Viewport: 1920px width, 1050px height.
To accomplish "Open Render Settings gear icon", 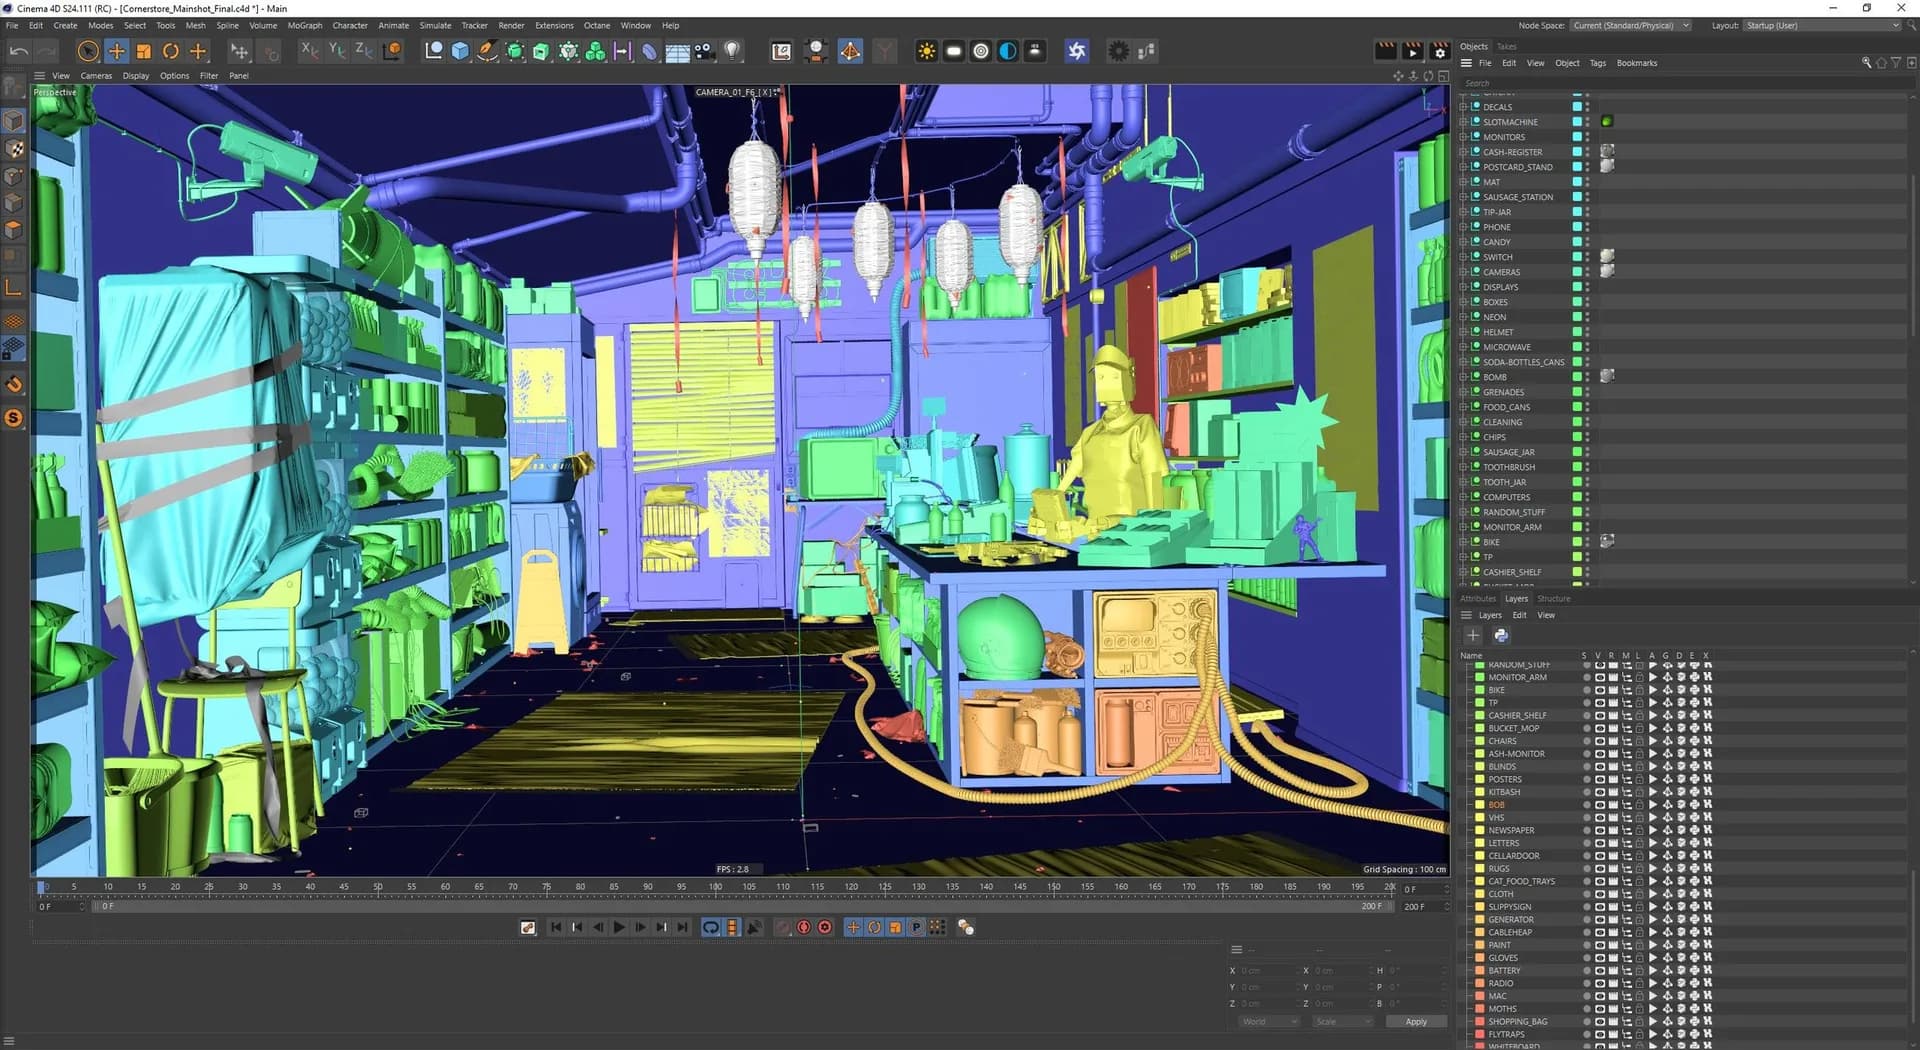I will (1439, 50).
